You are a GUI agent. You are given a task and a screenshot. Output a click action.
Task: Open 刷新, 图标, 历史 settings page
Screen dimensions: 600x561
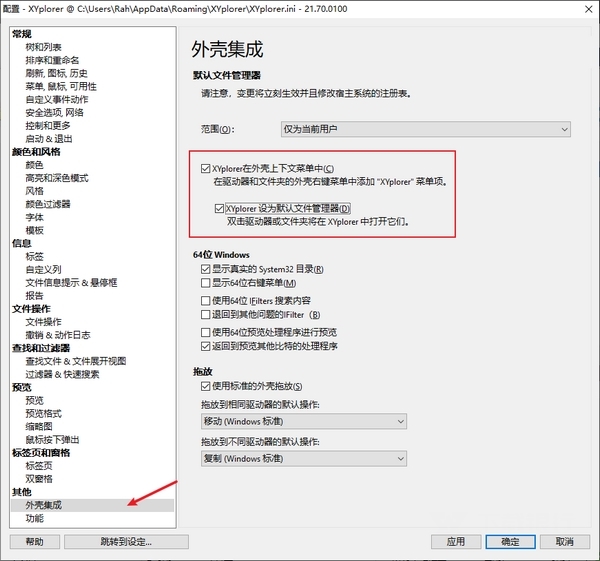[x=56, y=73]
